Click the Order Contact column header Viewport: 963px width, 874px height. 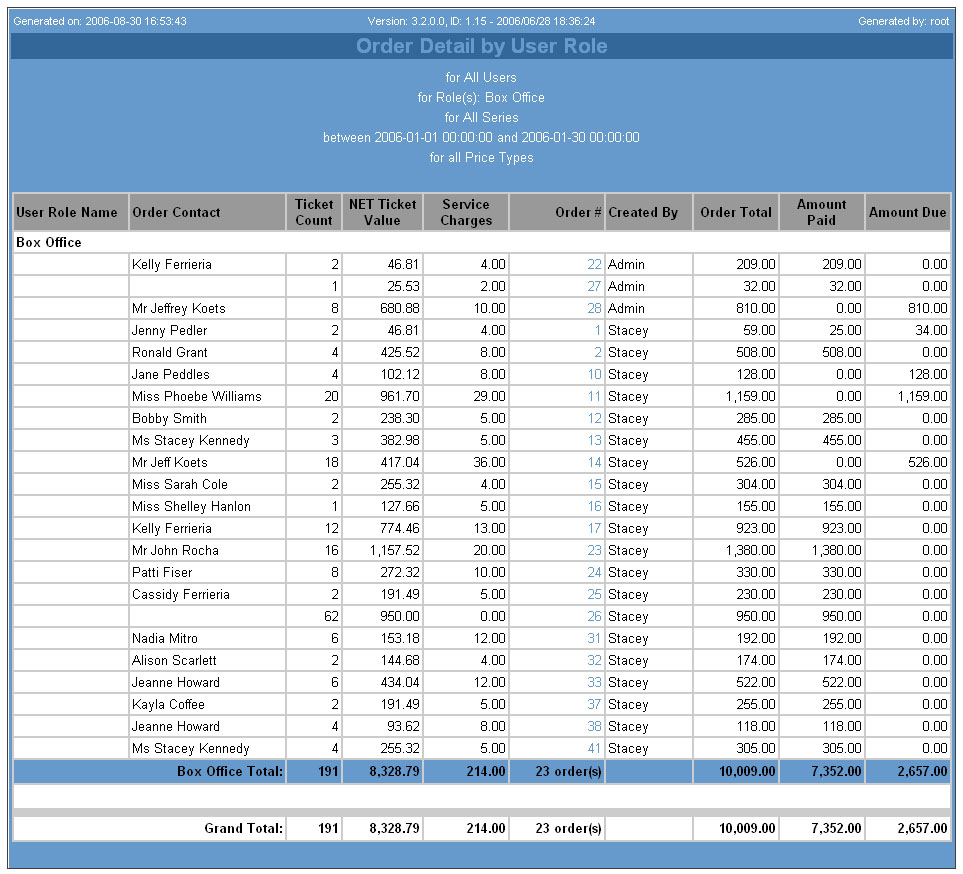[x=208, y=213]
